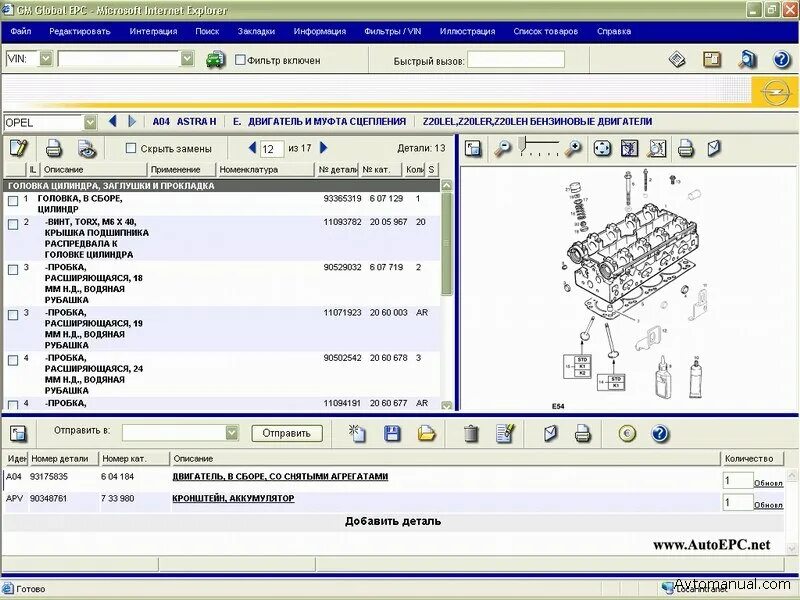The image size is (800, 600).
Task: Go to previous parts page arrow before 12
Action: (252, 148)
